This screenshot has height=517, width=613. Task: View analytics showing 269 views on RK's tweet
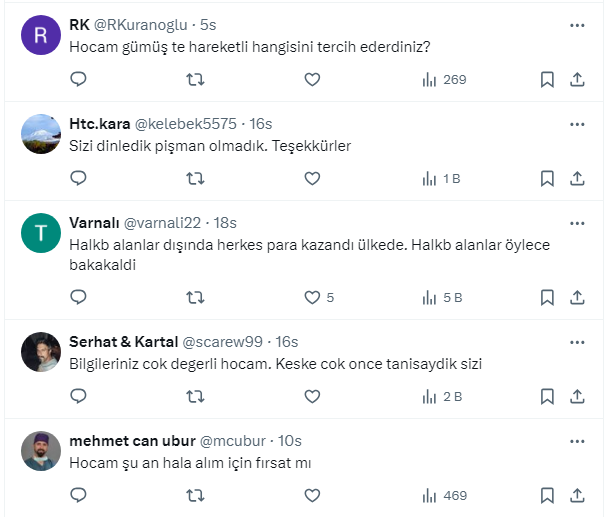[444, 79]
